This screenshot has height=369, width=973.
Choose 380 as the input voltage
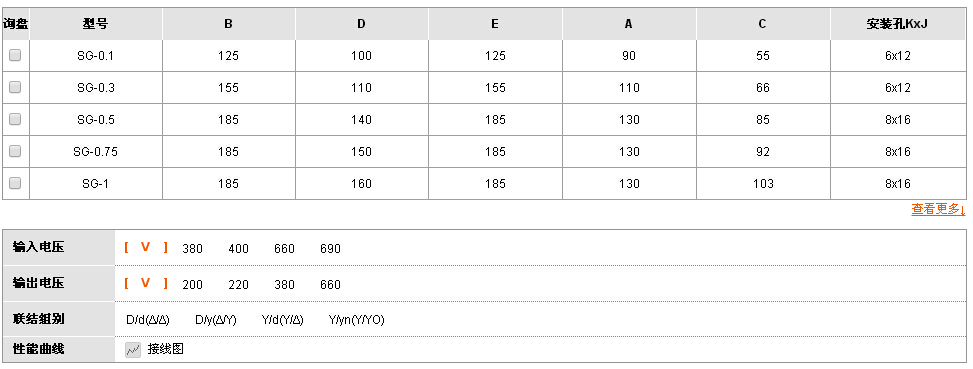coord(192,249)
